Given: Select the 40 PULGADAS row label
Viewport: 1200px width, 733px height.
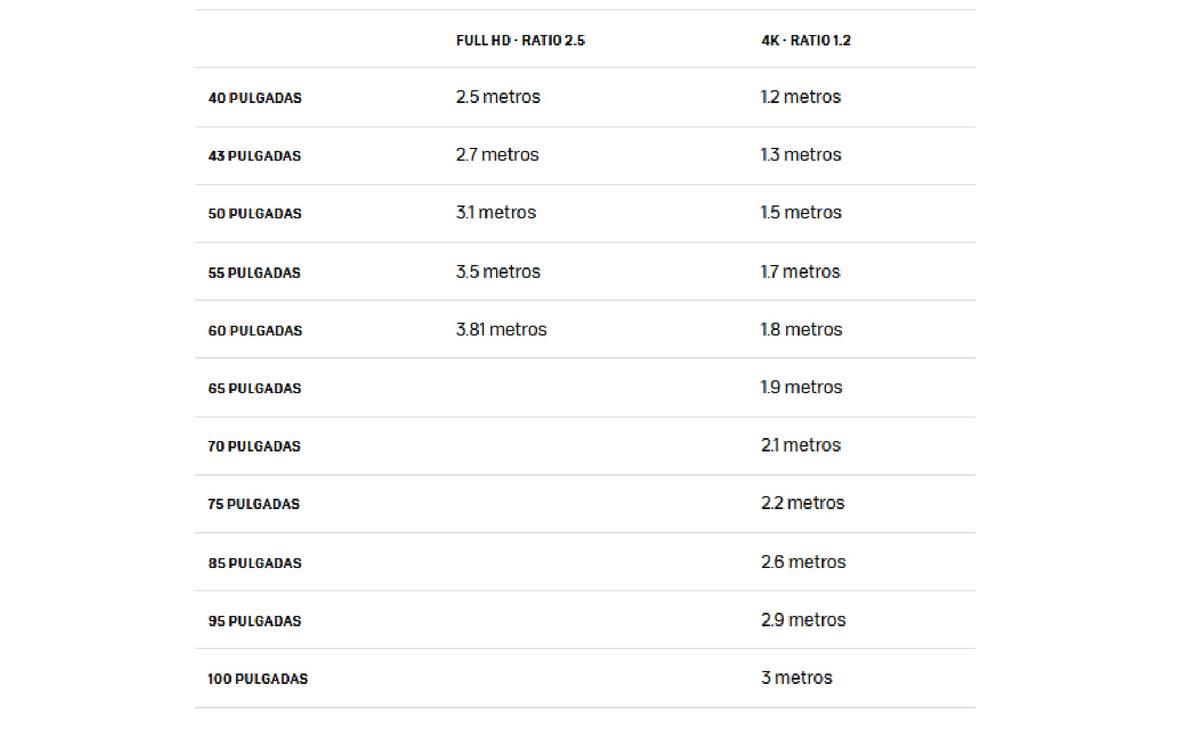Looking at the screenshot, I should click(x=255, y=98).
